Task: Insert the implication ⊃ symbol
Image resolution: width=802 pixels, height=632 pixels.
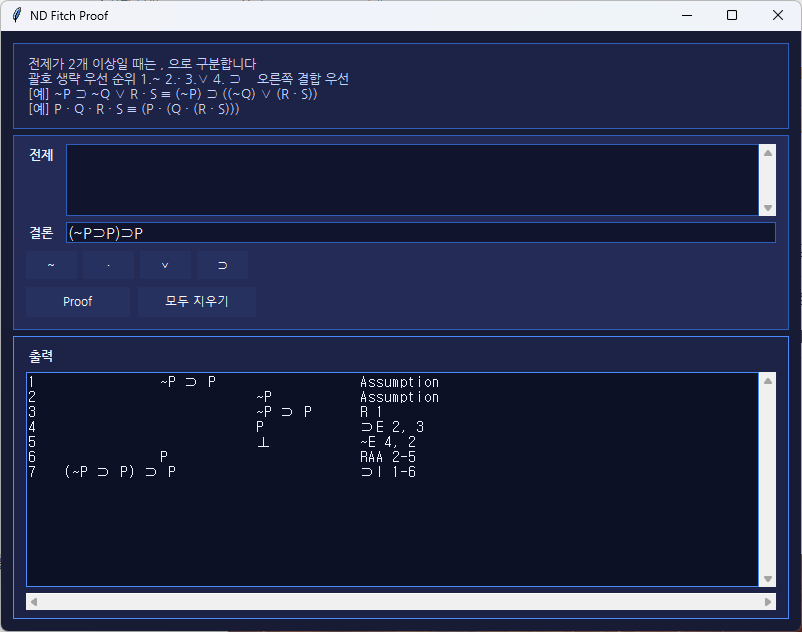Action: click(x=222, y=266)
